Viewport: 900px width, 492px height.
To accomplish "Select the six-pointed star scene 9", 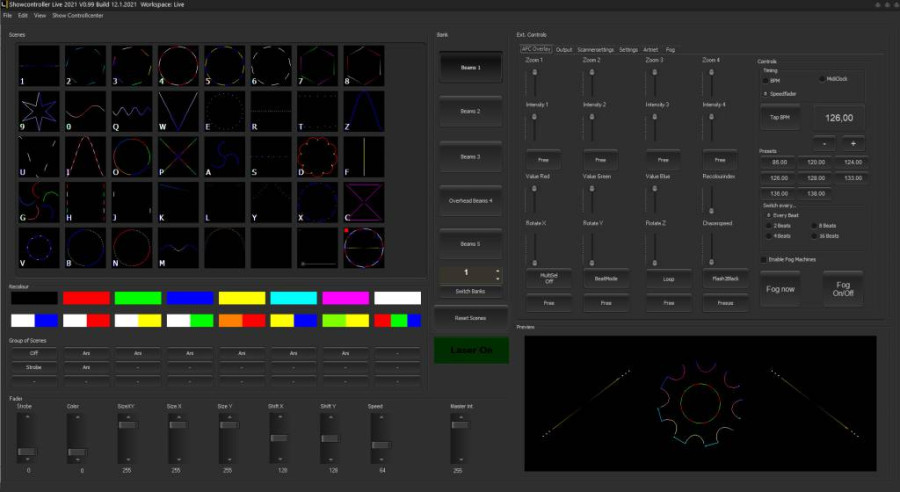I will click(x=38, y=112).
